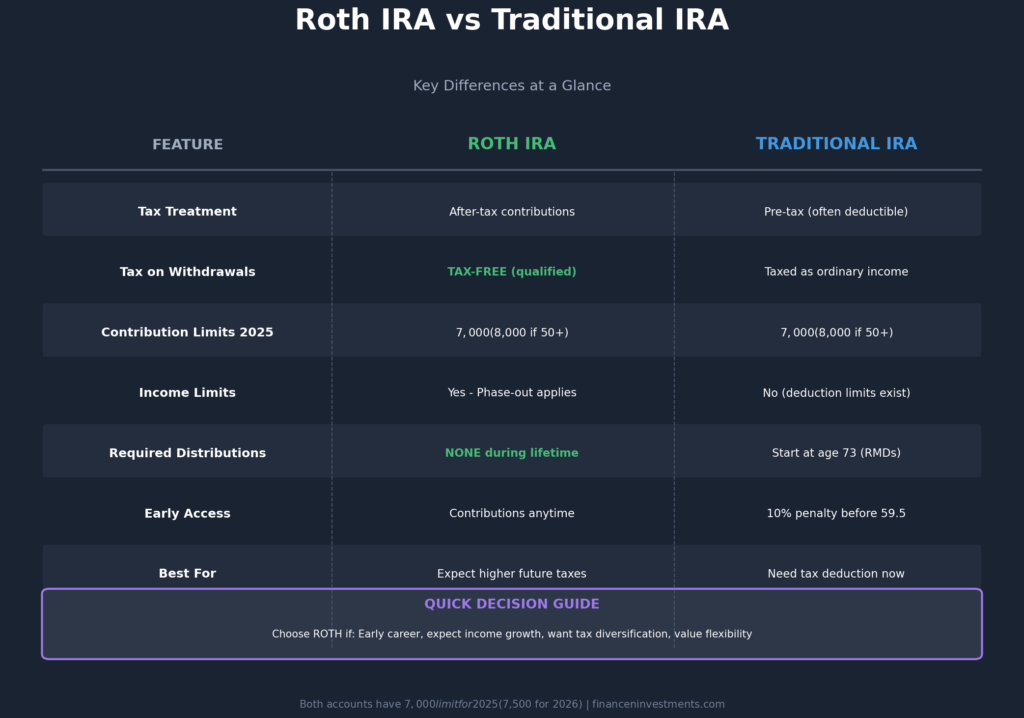Select Contributions anytime under Early Access

[512, 512]
